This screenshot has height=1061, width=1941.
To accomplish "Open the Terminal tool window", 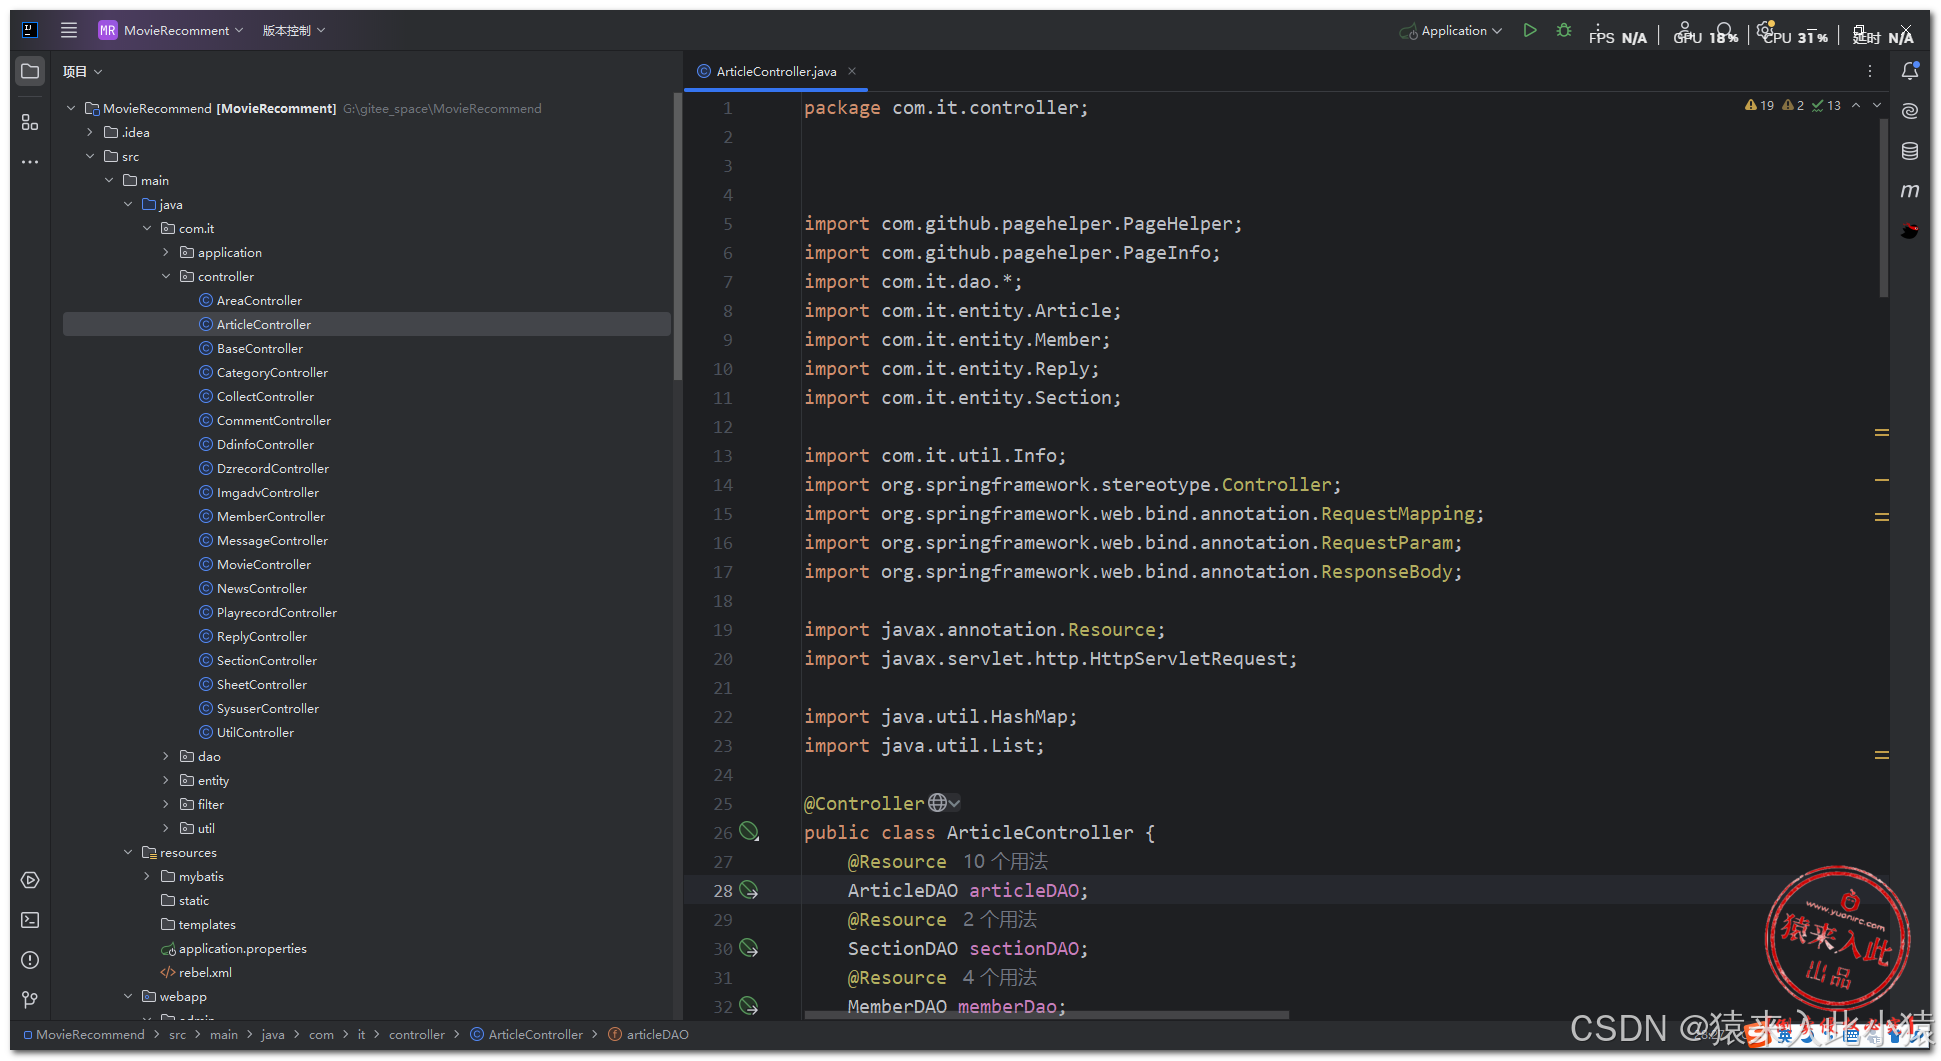I will pyautogui.click(x=30, y=920).
